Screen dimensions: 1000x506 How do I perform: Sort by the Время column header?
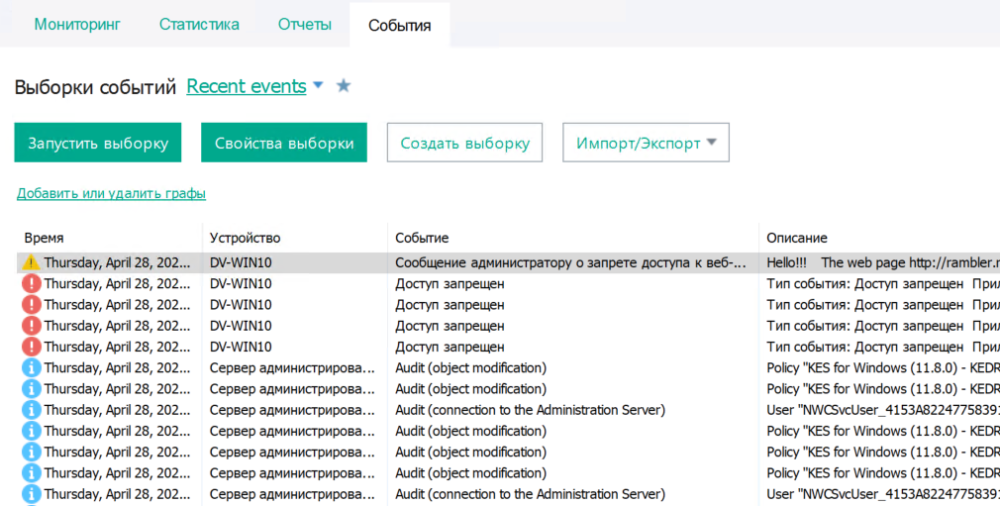point(44,238)
